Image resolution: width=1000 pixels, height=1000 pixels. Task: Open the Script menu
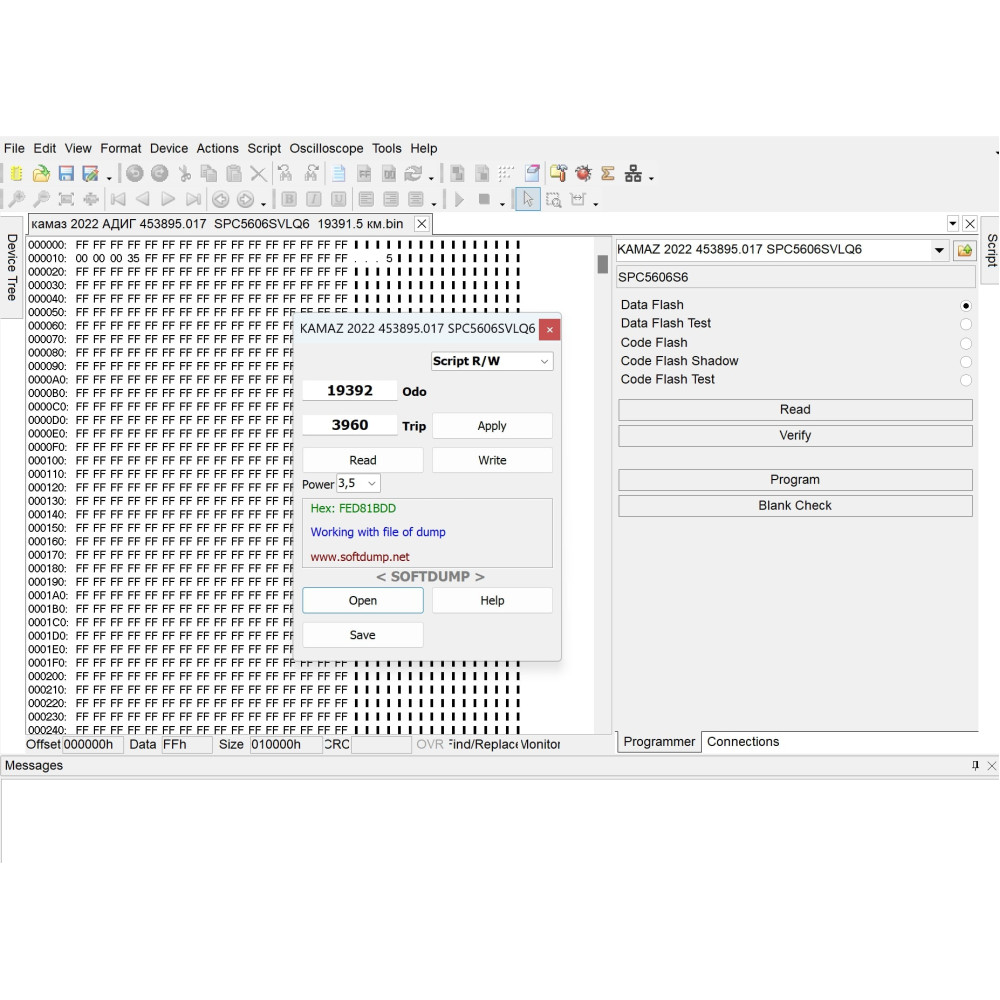click(x=264, y=148)
